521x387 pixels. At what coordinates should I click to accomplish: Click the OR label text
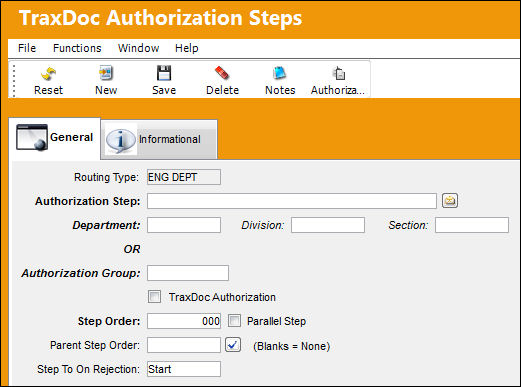(132, 249)
